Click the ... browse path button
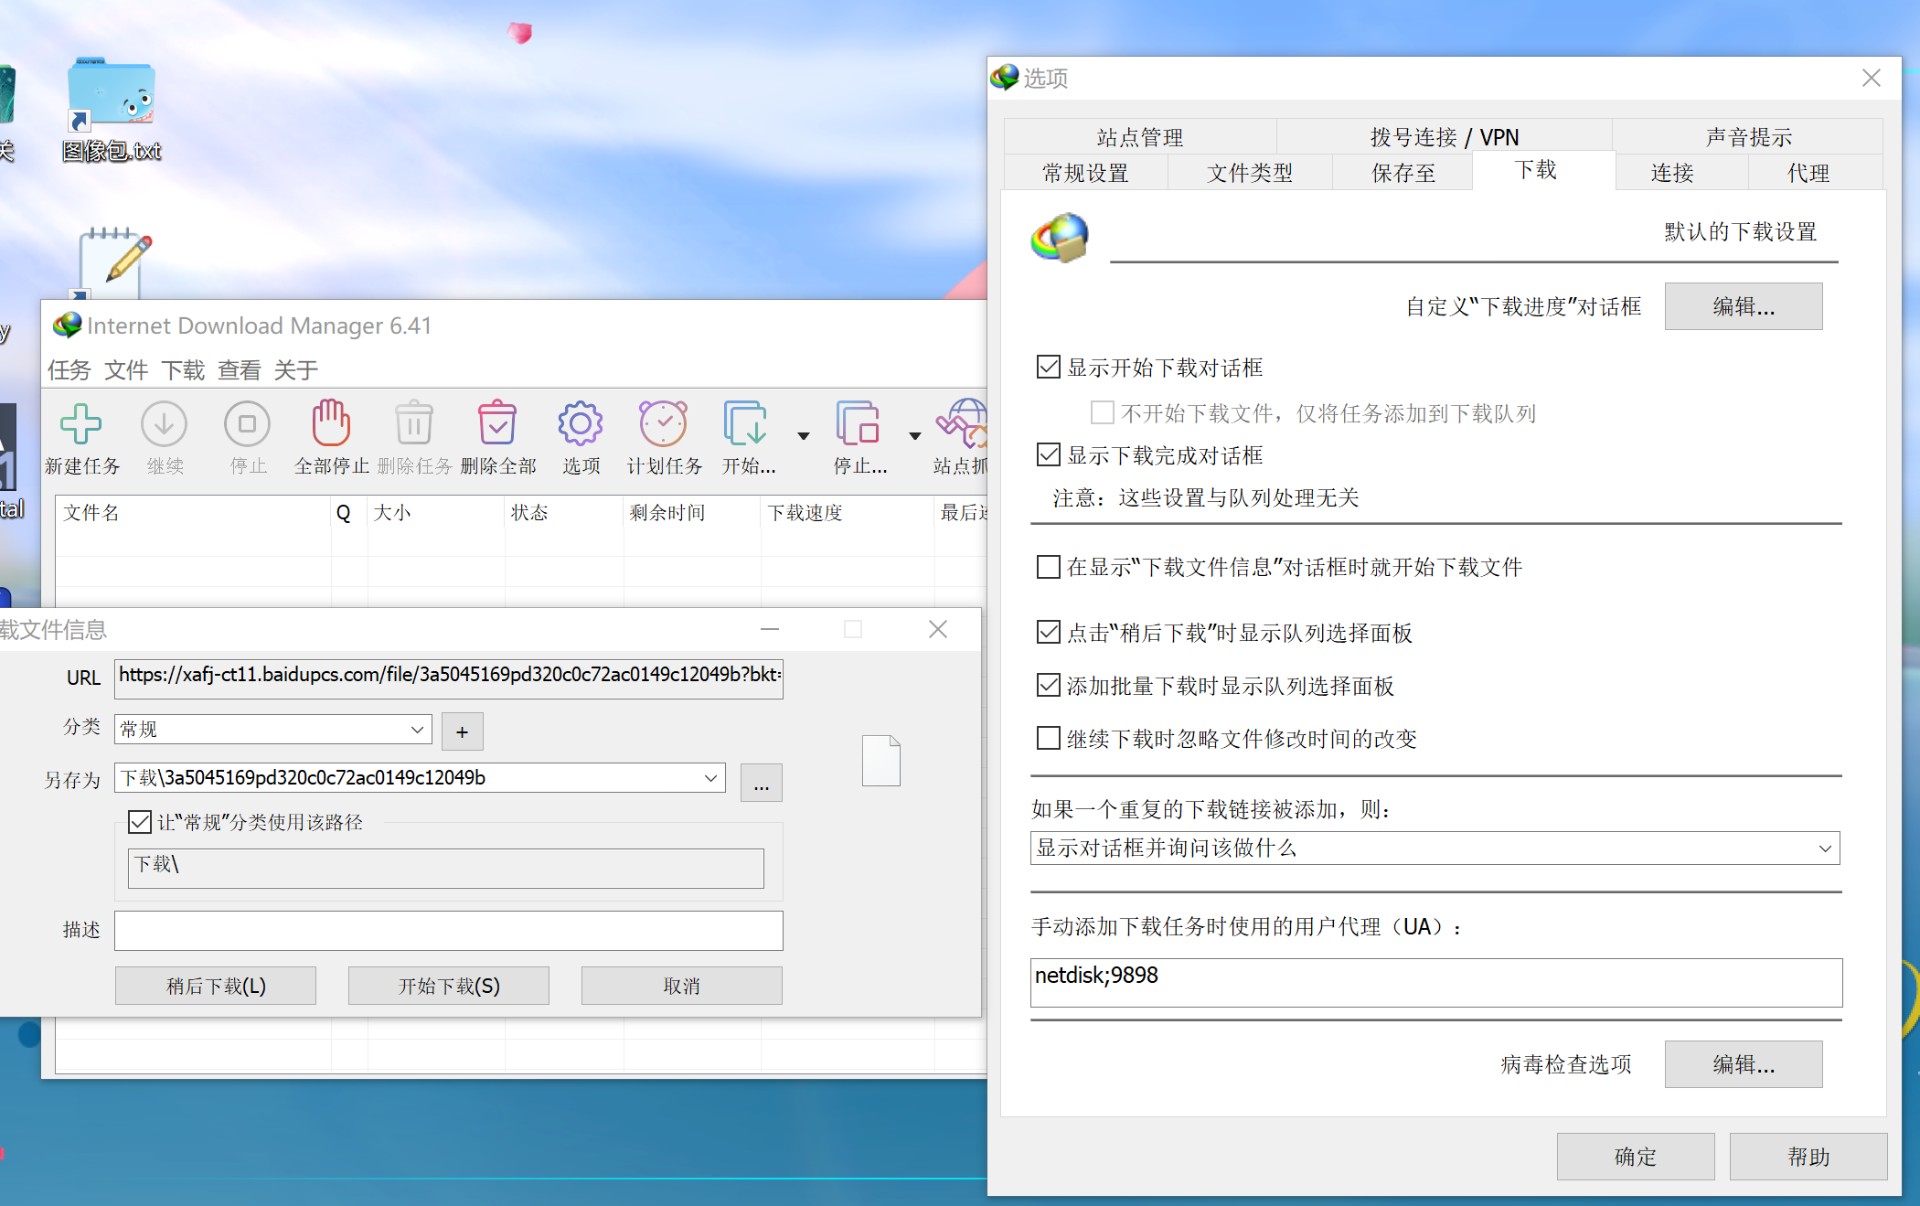This screenshot has width=1920, height=1206. point(761,783)
